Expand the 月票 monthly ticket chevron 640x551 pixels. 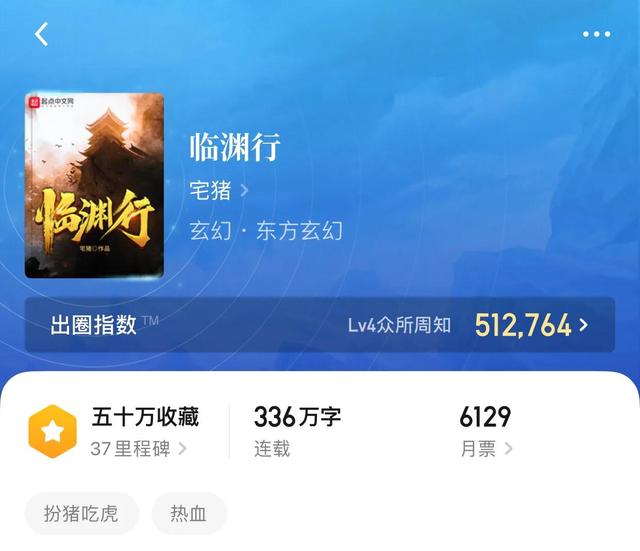pyautogui.click(x=508, y=449)
